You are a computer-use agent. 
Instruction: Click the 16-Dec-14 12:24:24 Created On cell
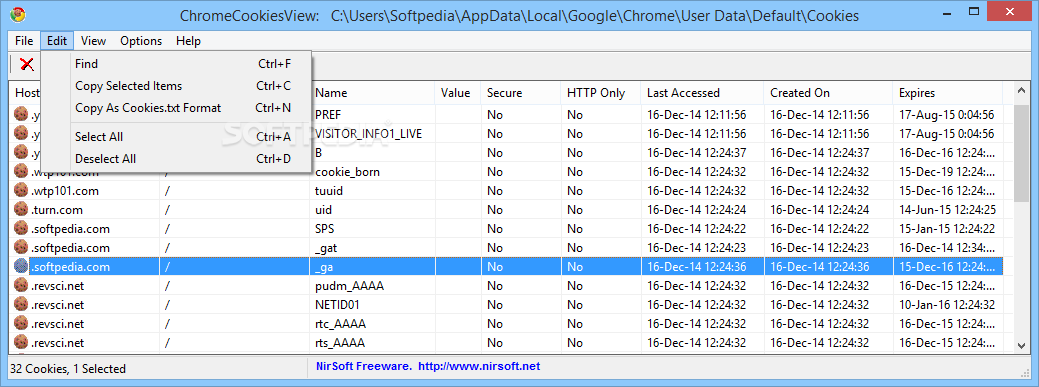pyautogui.click(x=820, y=210)
